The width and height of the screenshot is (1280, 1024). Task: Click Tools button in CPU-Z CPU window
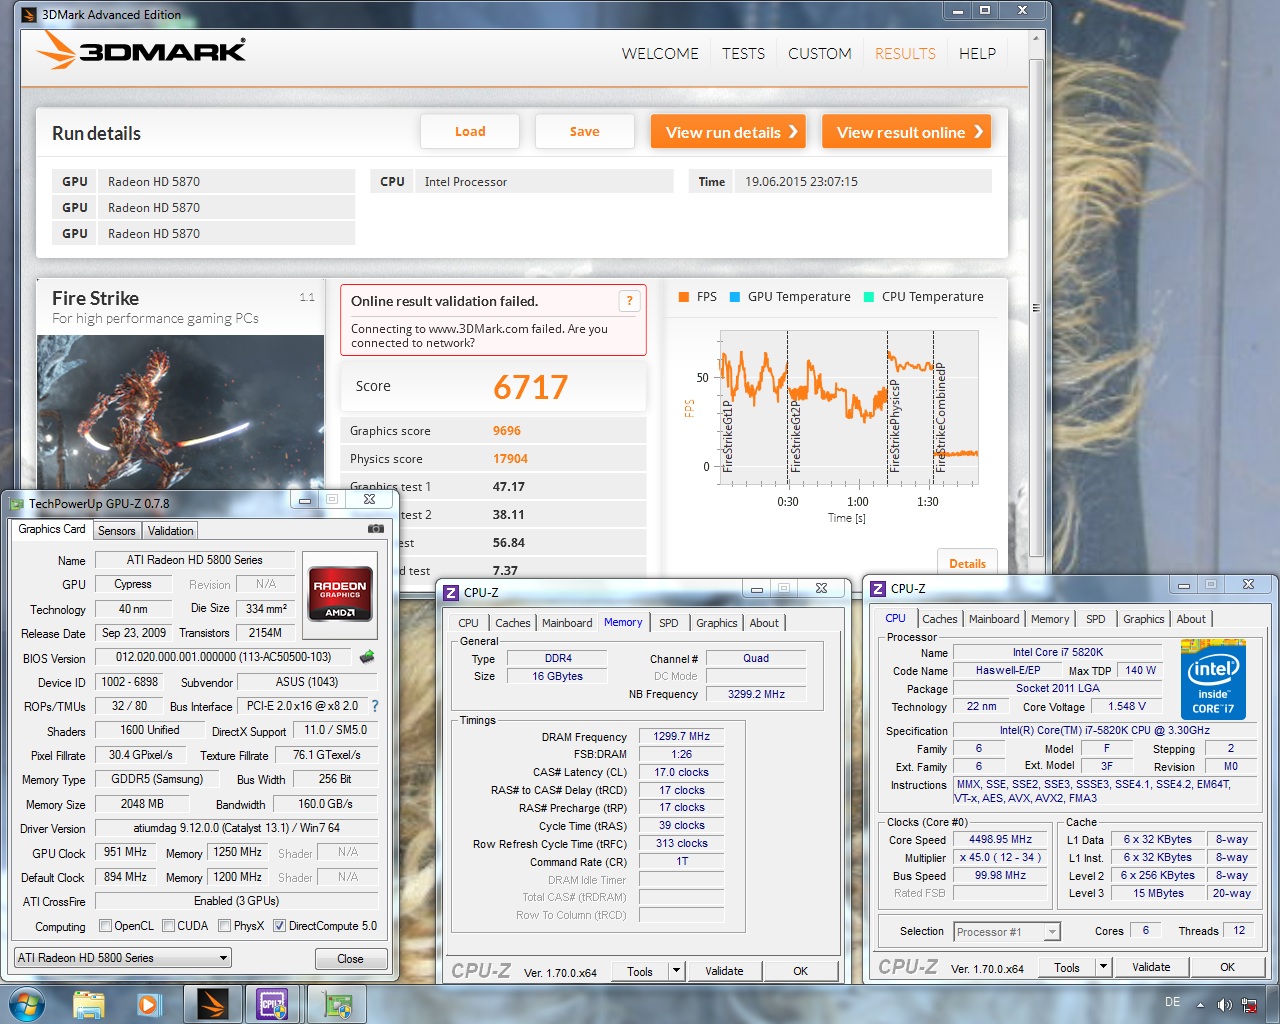(x=1067, y=967)
